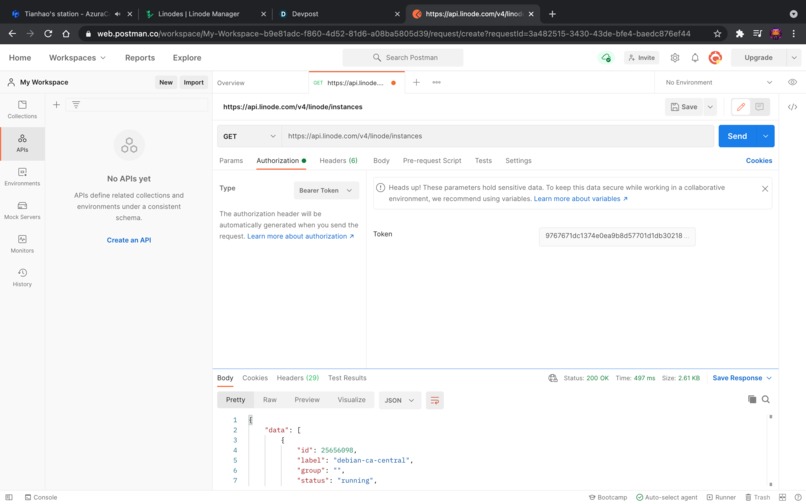This screenshot has width=806, height=504.
Task: Reload the browser page
Action: click(48, 33)
